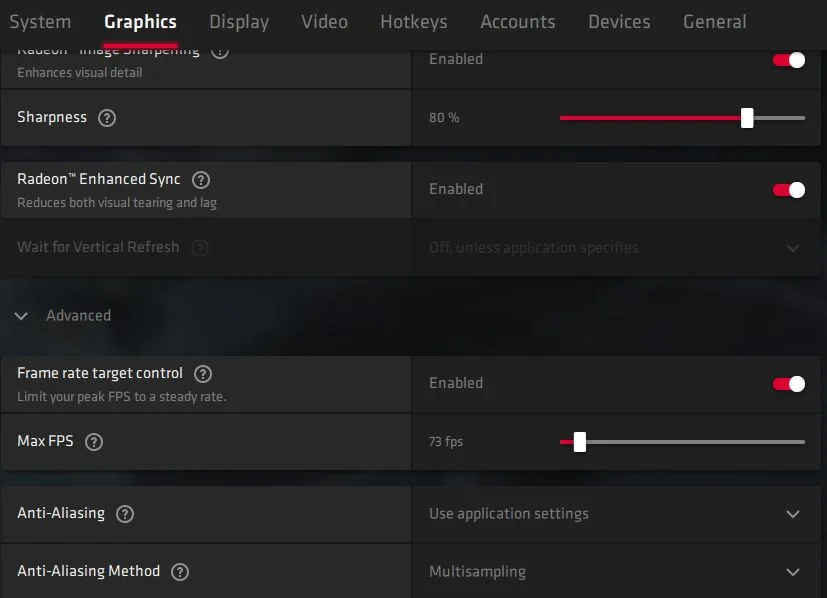Open the Anti-Aliasing help tooltip icon
The width and height of the screenshot is (827, 598).
[x=125, y=514]
